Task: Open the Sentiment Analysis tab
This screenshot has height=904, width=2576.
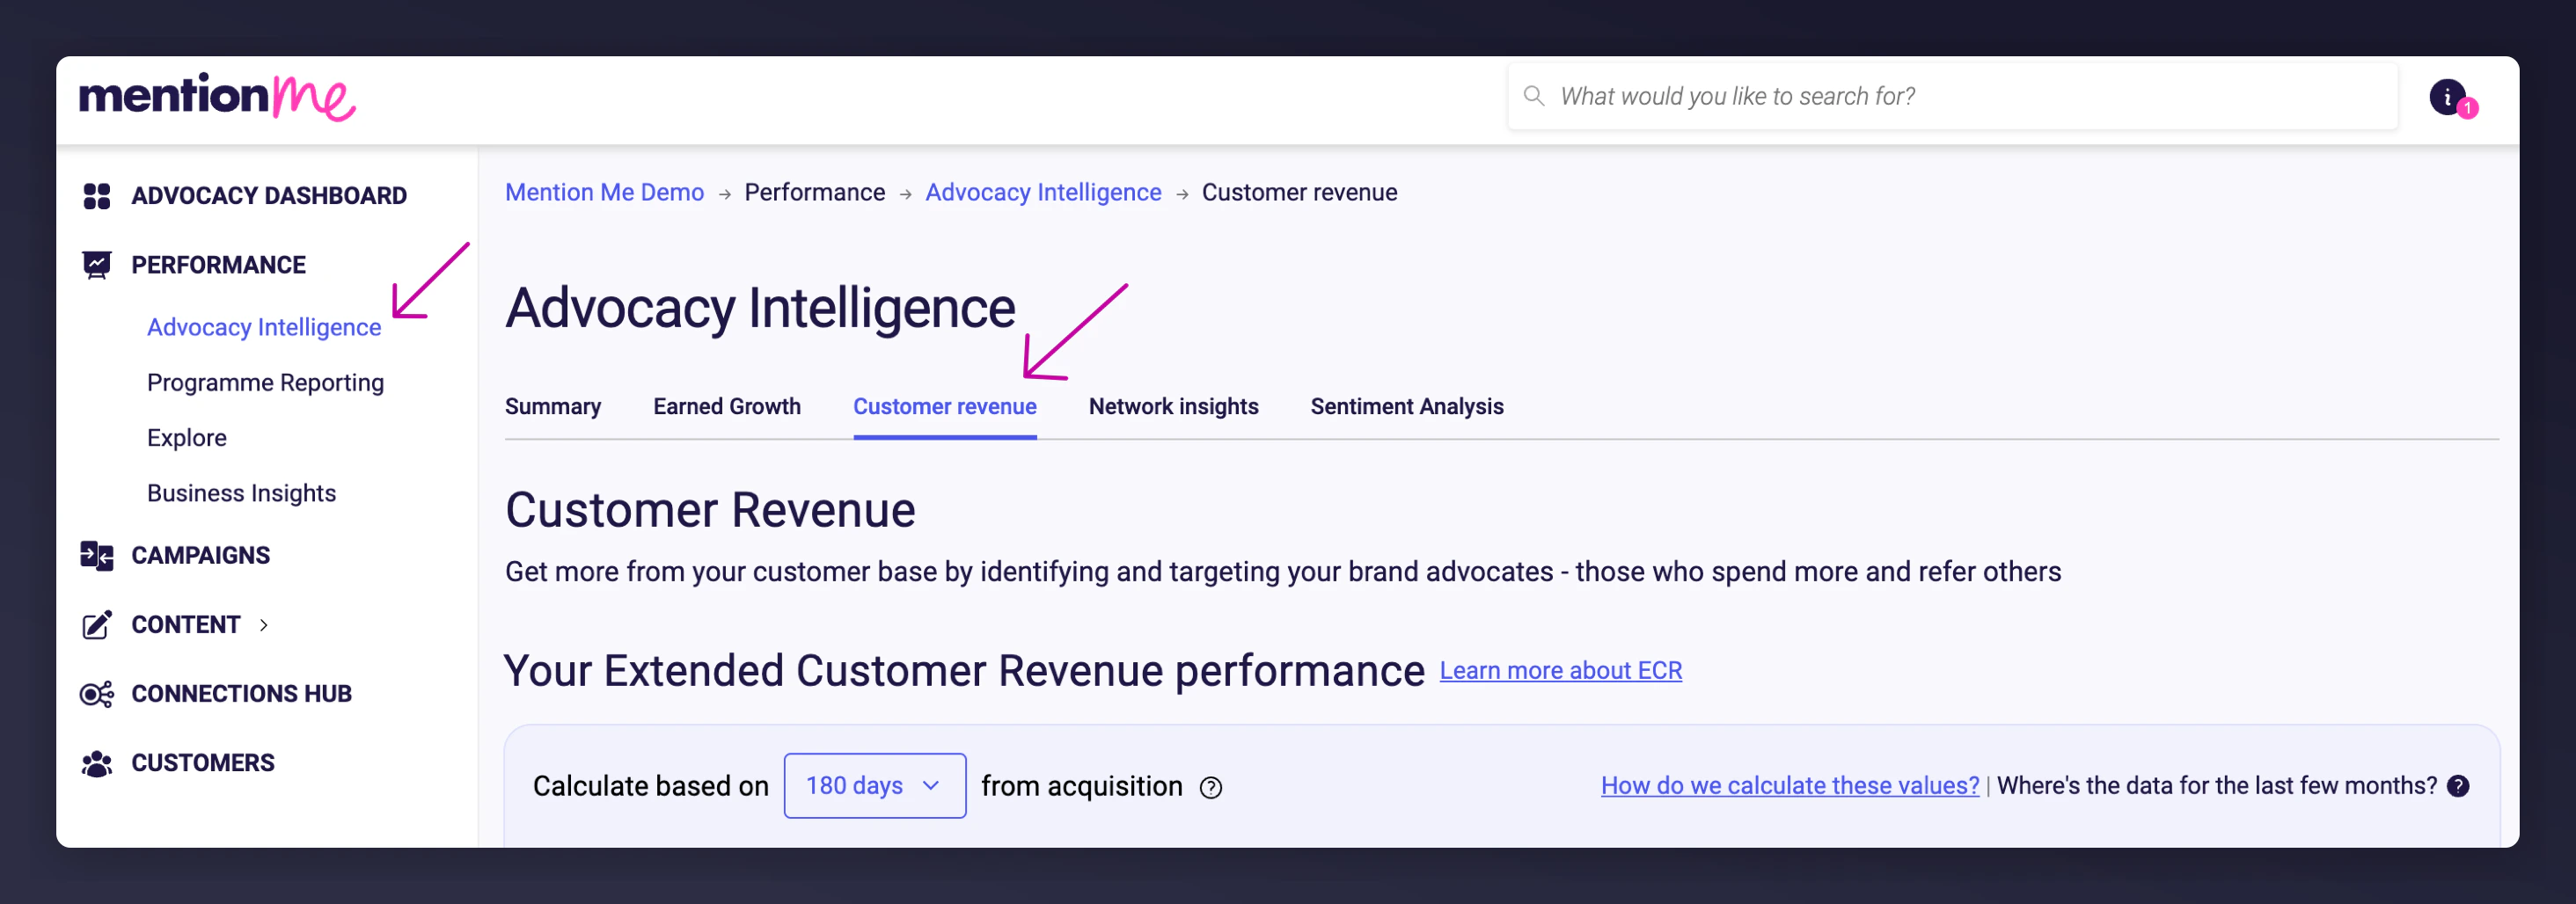Action: click(x=1407, y=407)
